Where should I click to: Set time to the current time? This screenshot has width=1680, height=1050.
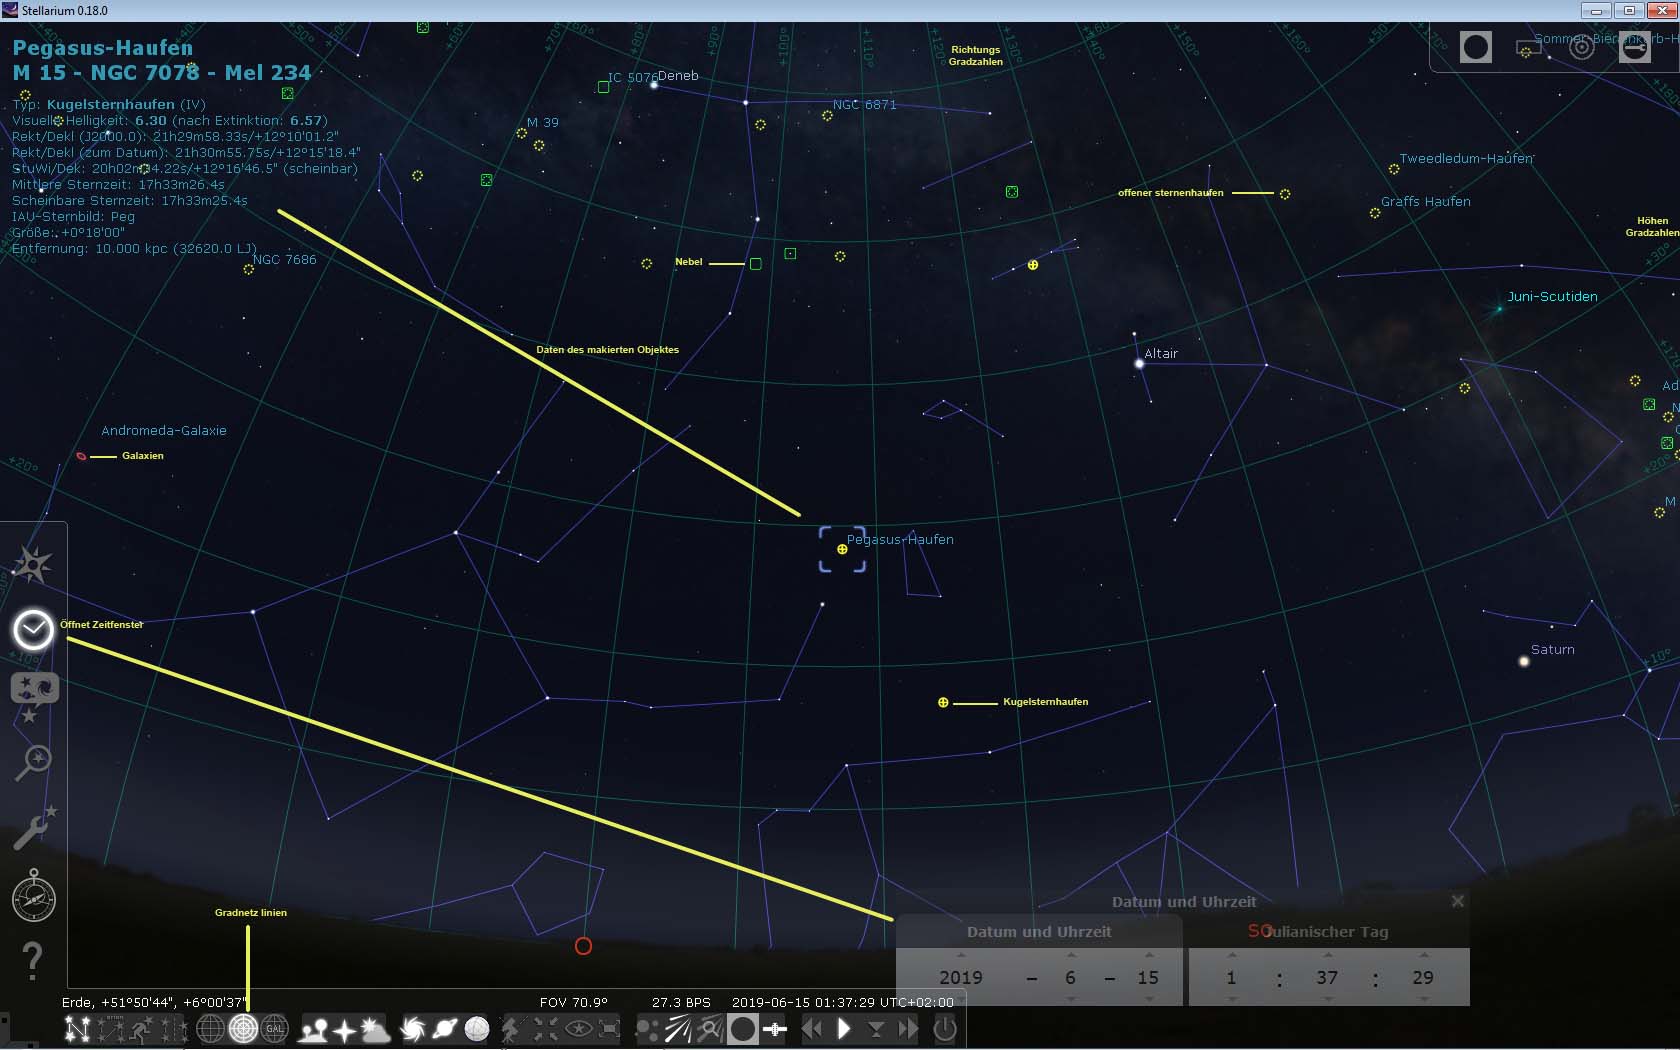click(x=876, y=1028)
